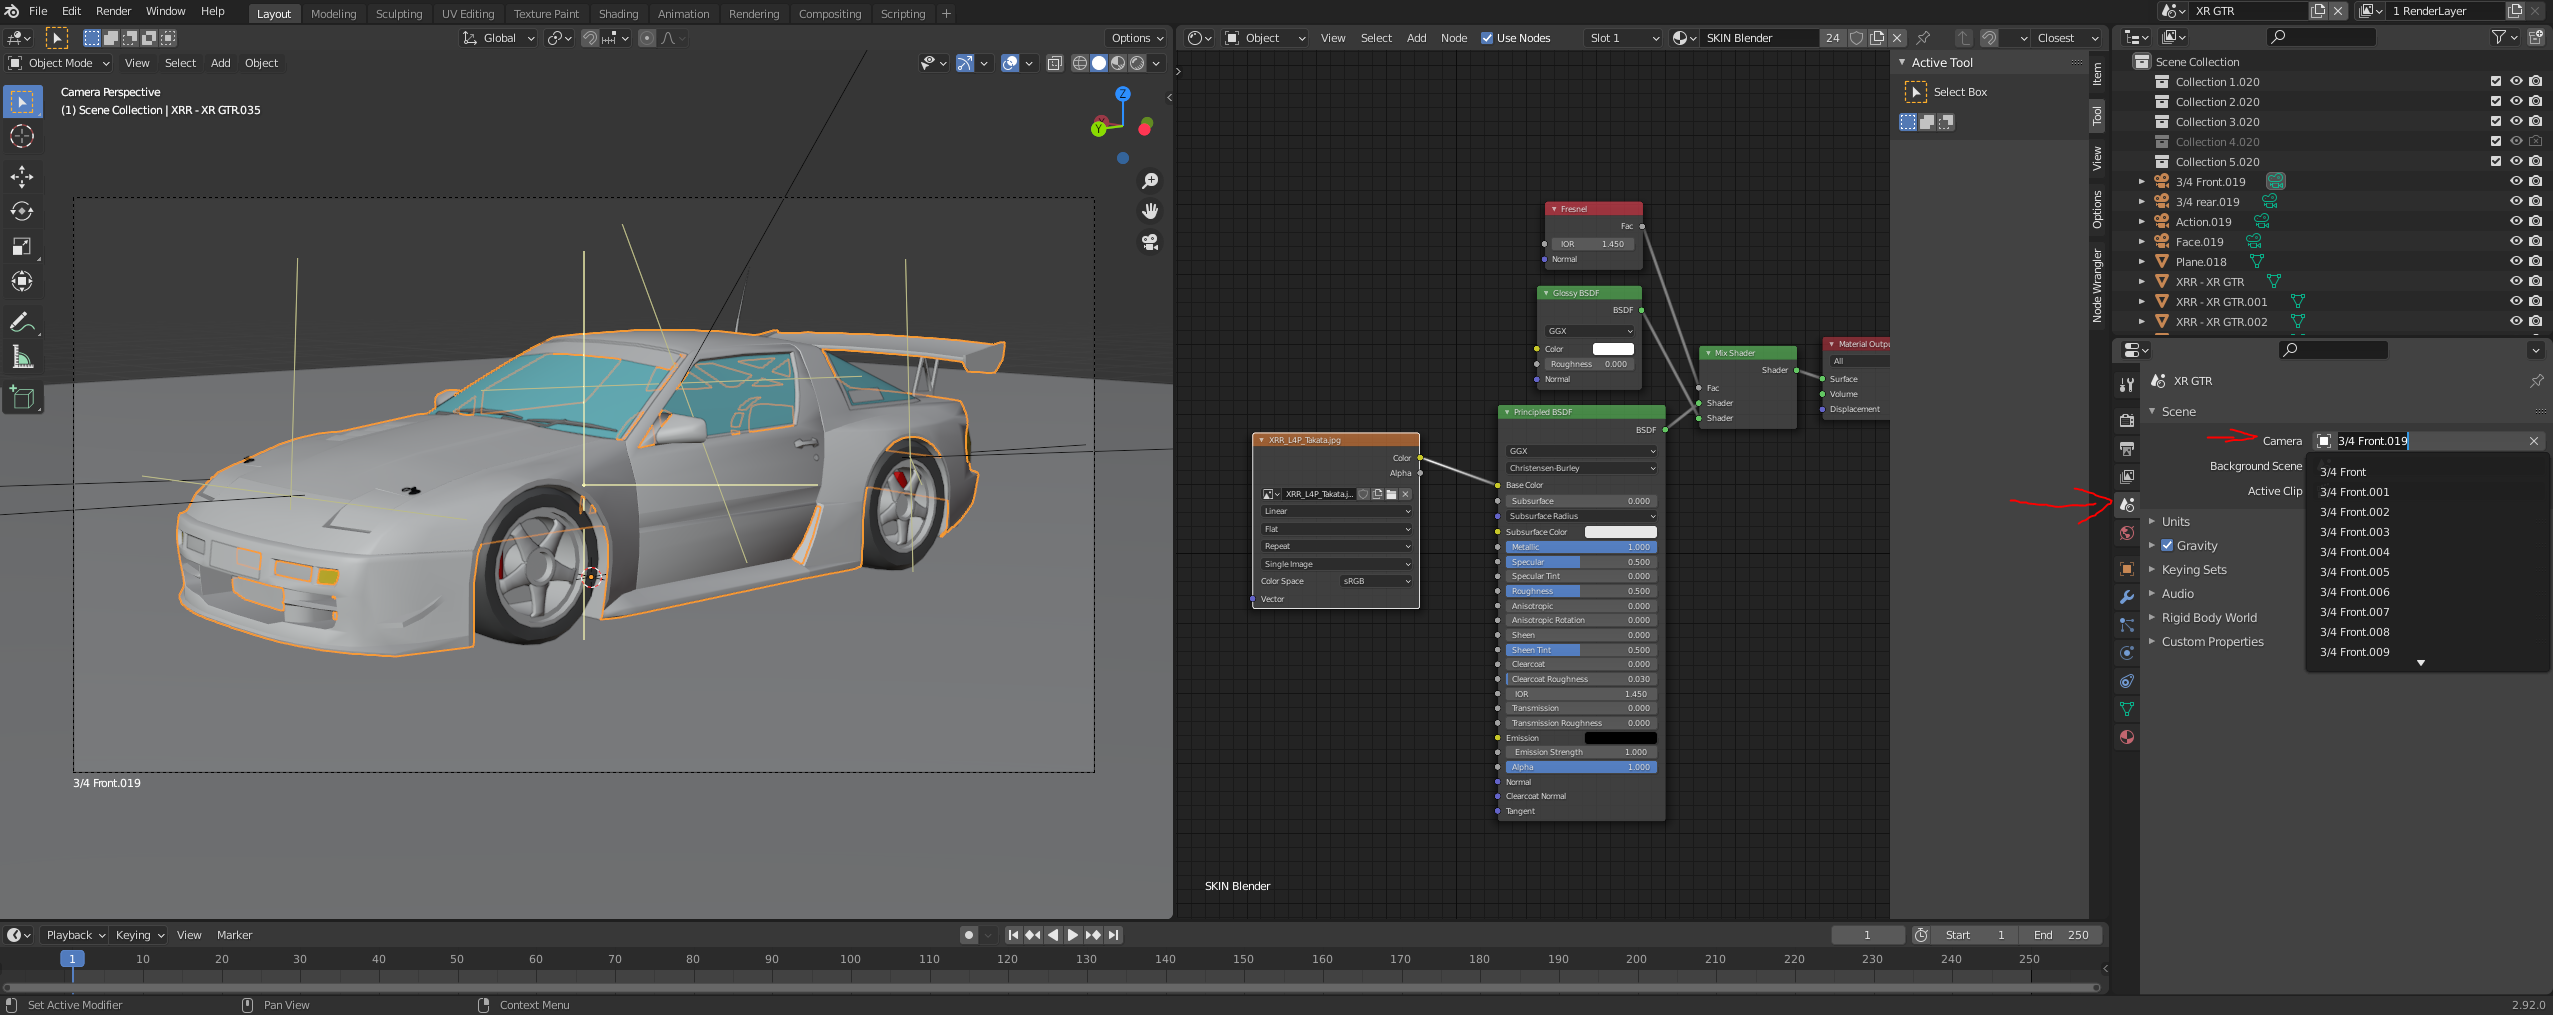Open the Material properties tab icon
2553x1015 pixels.
[2127, 737]
